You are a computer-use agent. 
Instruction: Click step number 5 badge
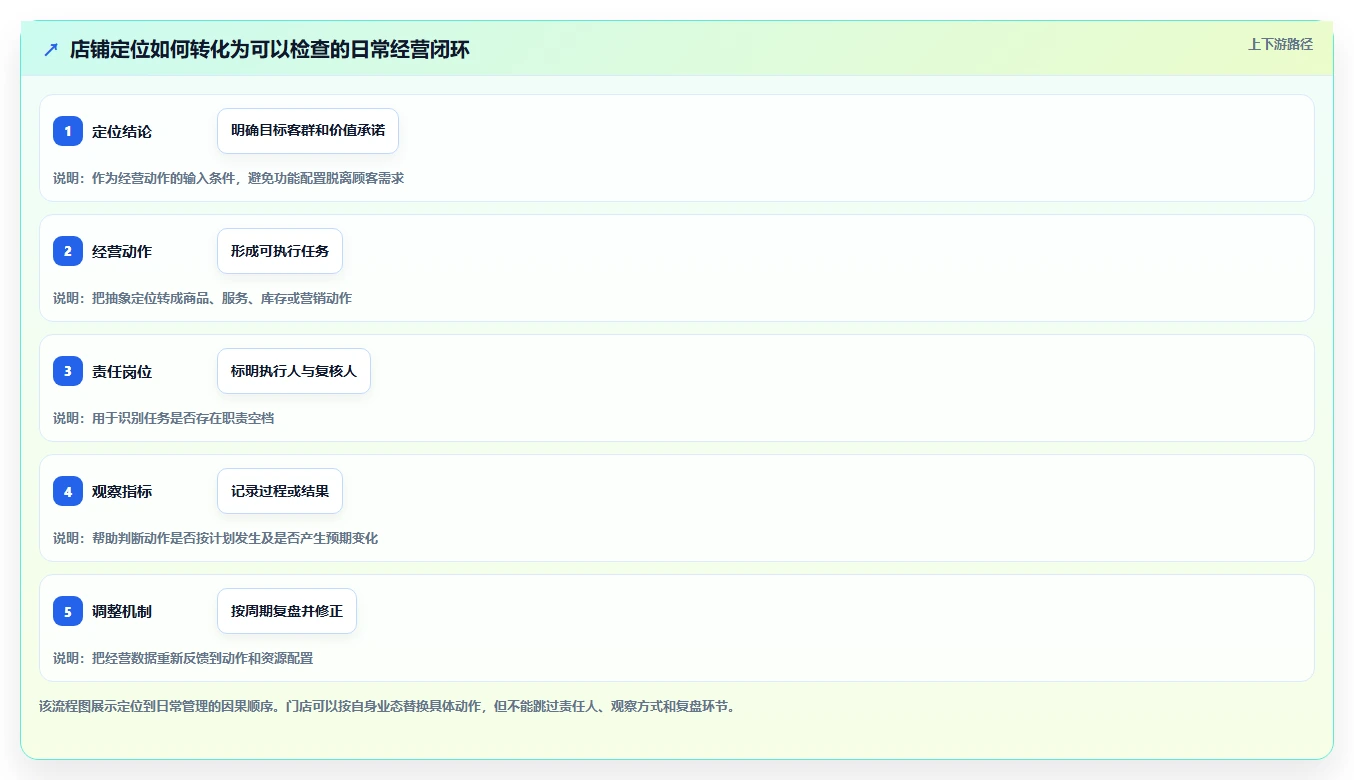point(68,611)
